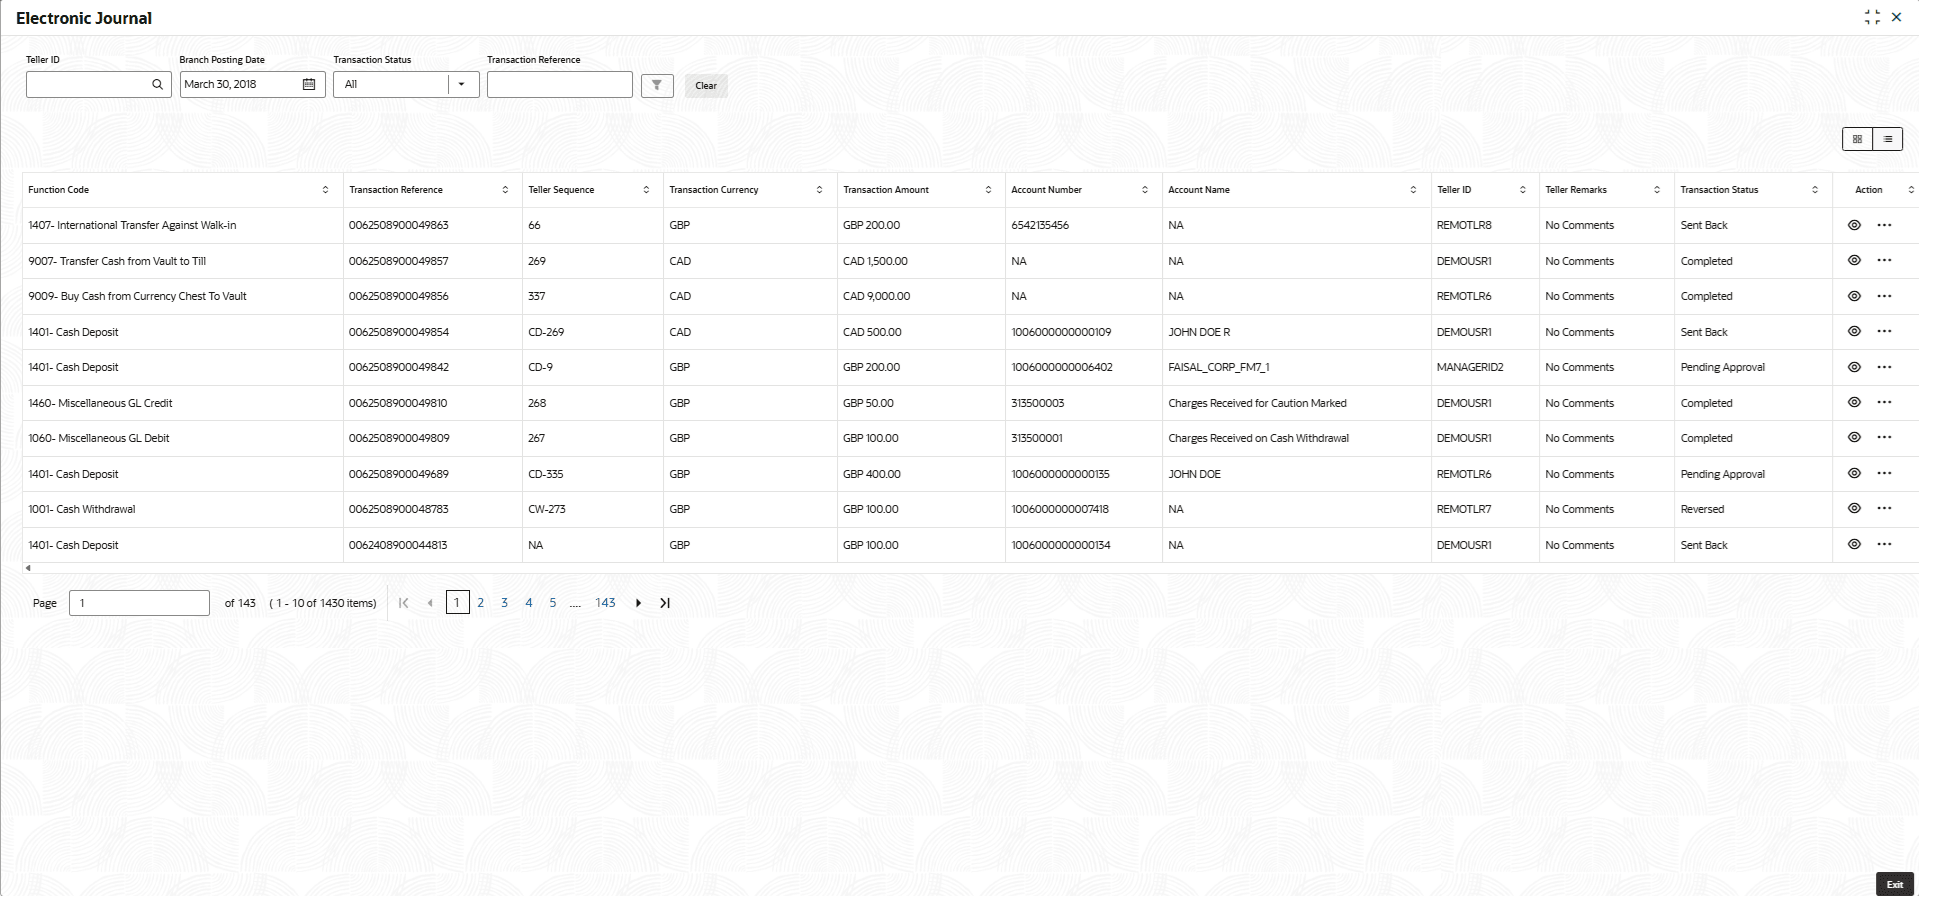Open the Branch Posting Date calendar picker

[x=309, y=85]
